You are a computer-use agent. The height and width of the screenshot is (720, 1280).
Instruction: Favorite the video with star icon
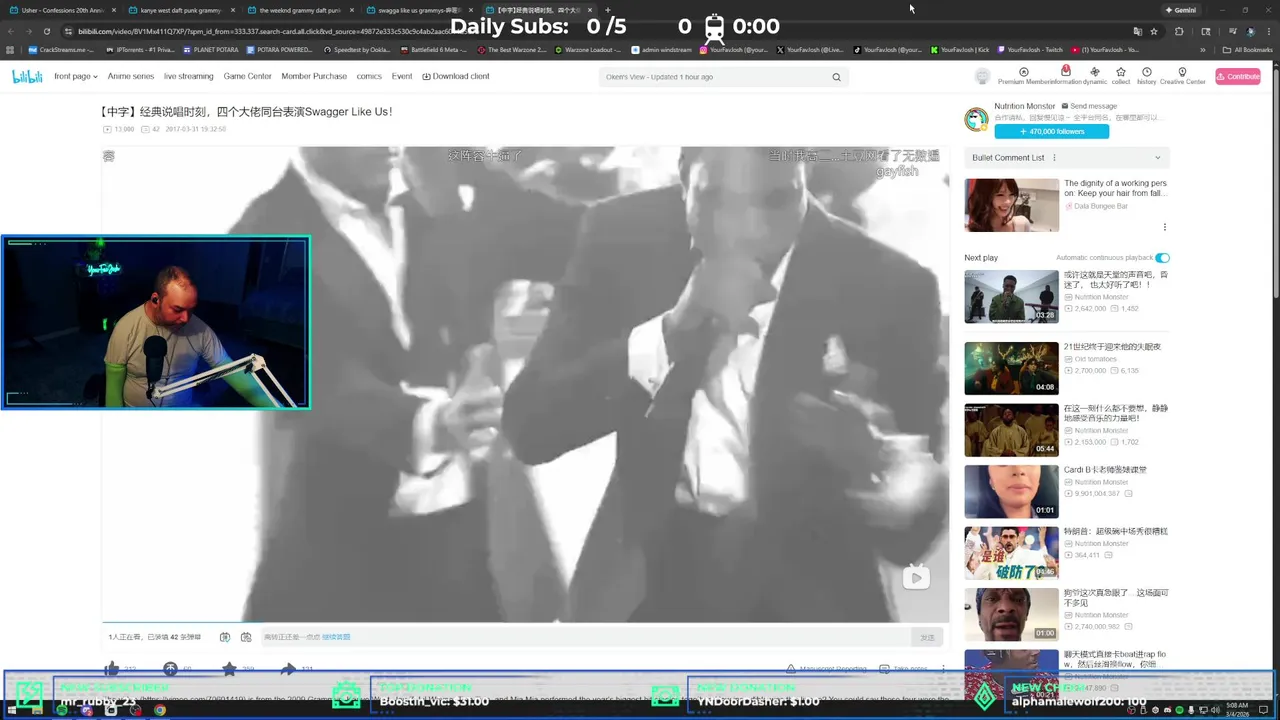(x=229, y=669)
